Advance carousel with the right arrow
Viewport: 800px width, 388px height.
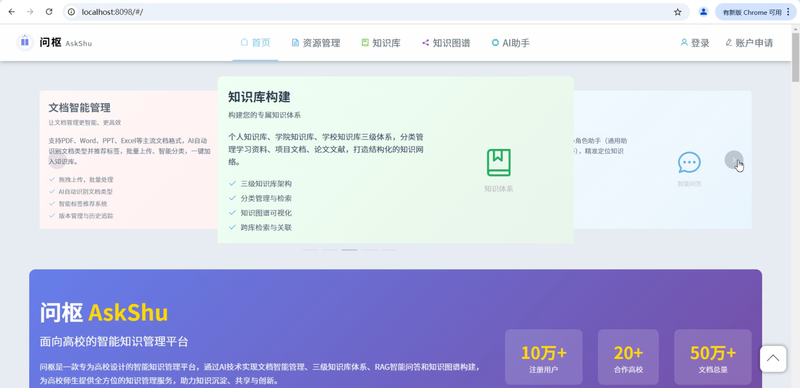pyautogui.click(x=734, y=160)
